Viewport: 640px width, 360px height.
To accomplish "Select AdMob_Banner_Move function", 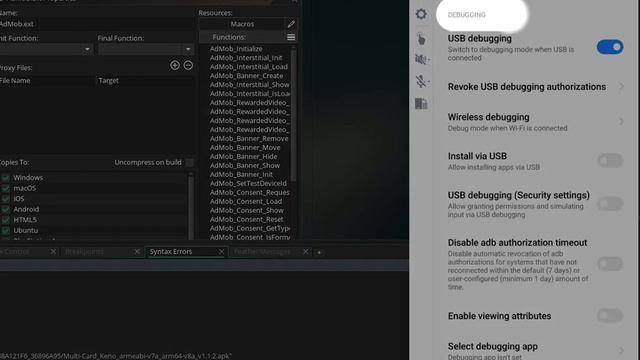I will coord(245,147).
